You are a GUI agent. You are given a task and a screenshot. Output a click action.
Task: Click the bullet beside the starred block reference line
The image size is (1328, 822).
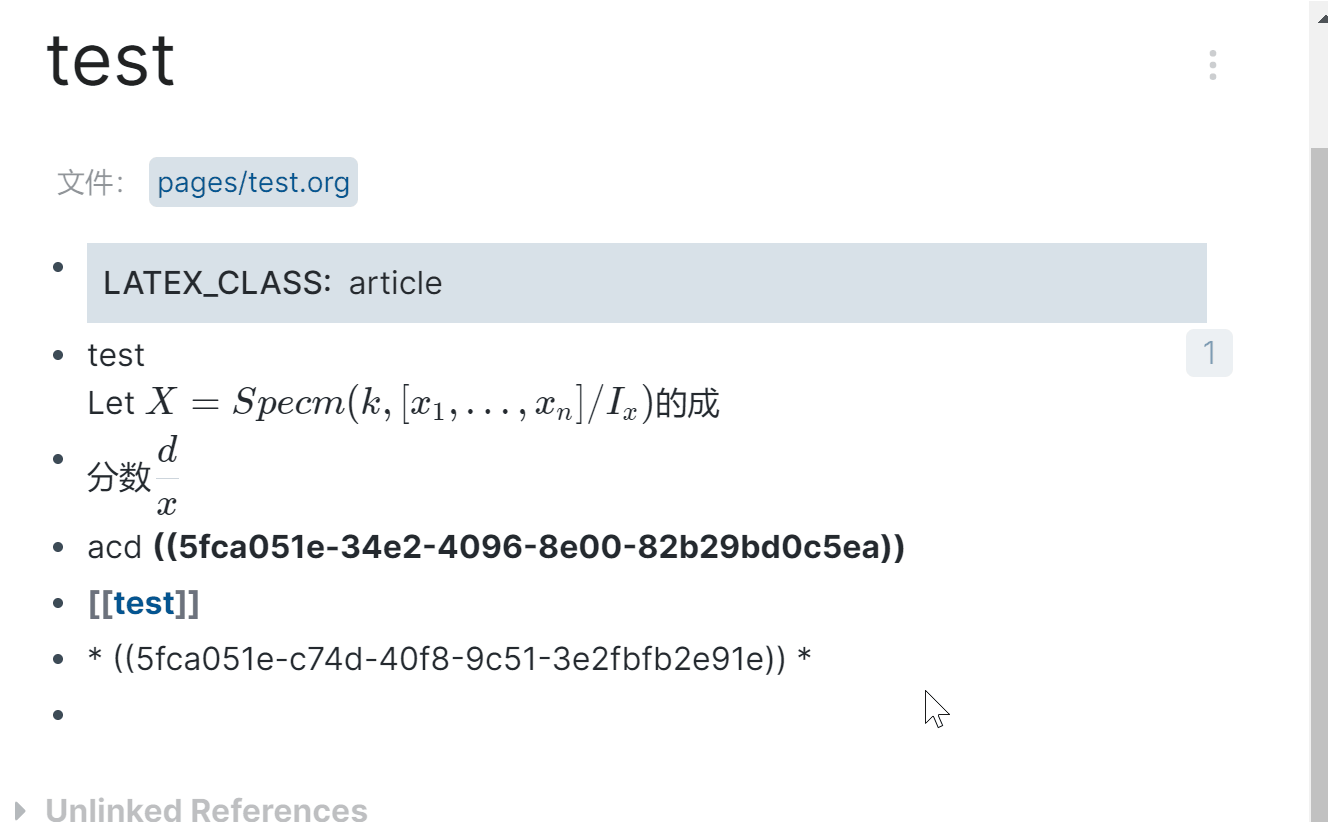pyautogui.click(x=60, y=658)
